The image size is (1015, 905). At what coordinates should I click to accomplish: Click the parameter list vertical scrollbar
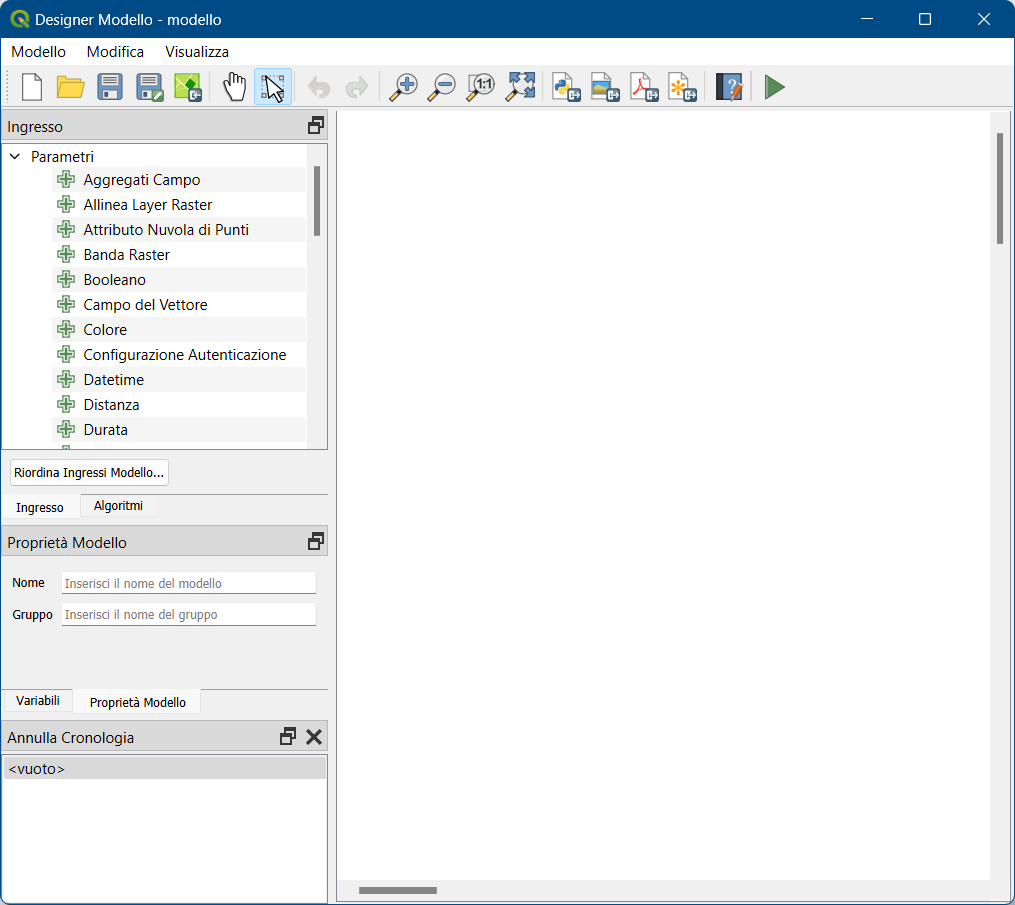coord(317,201)
